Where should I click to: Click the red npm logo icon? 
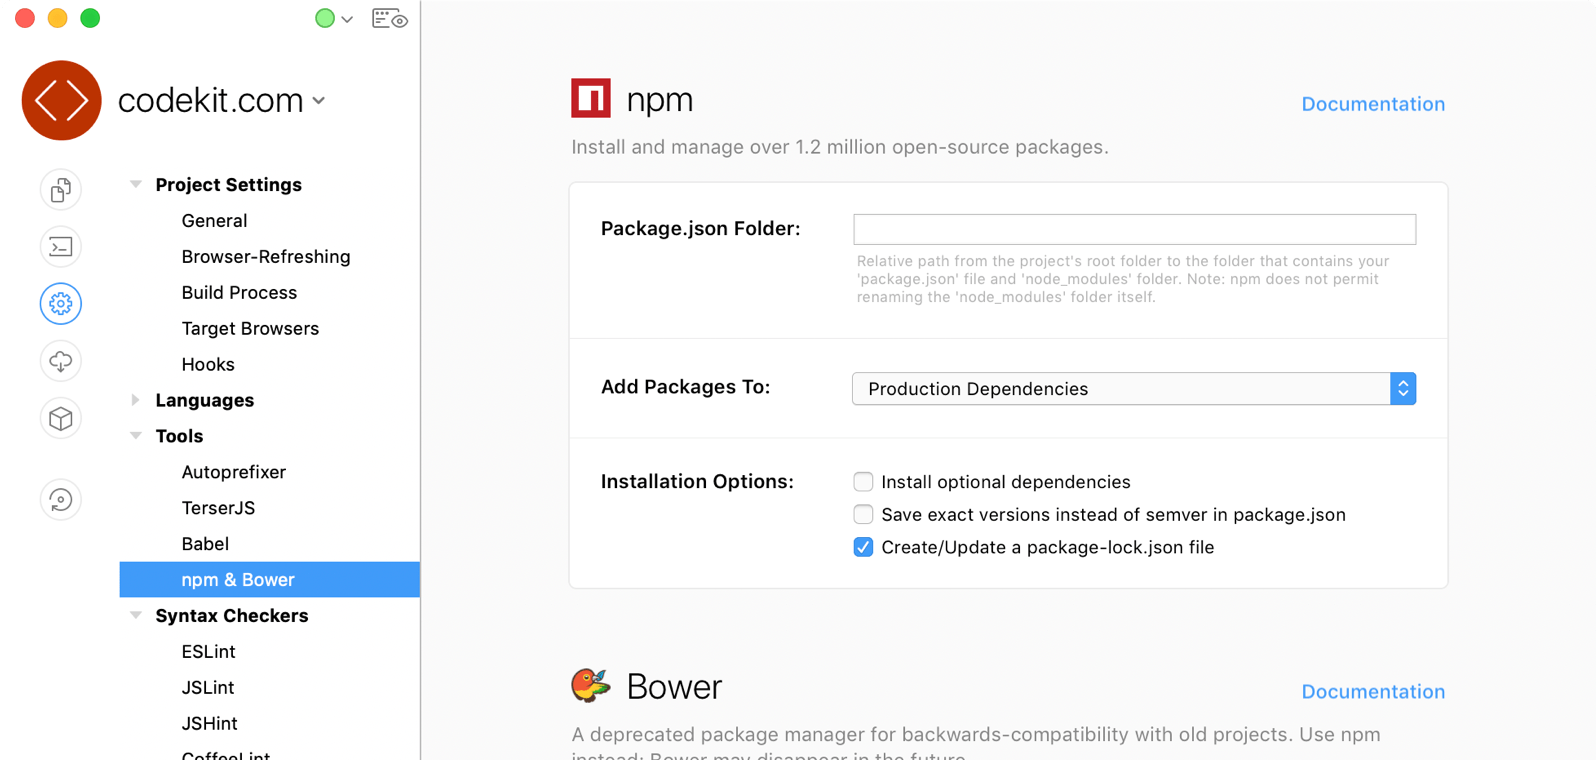(591, 98)
